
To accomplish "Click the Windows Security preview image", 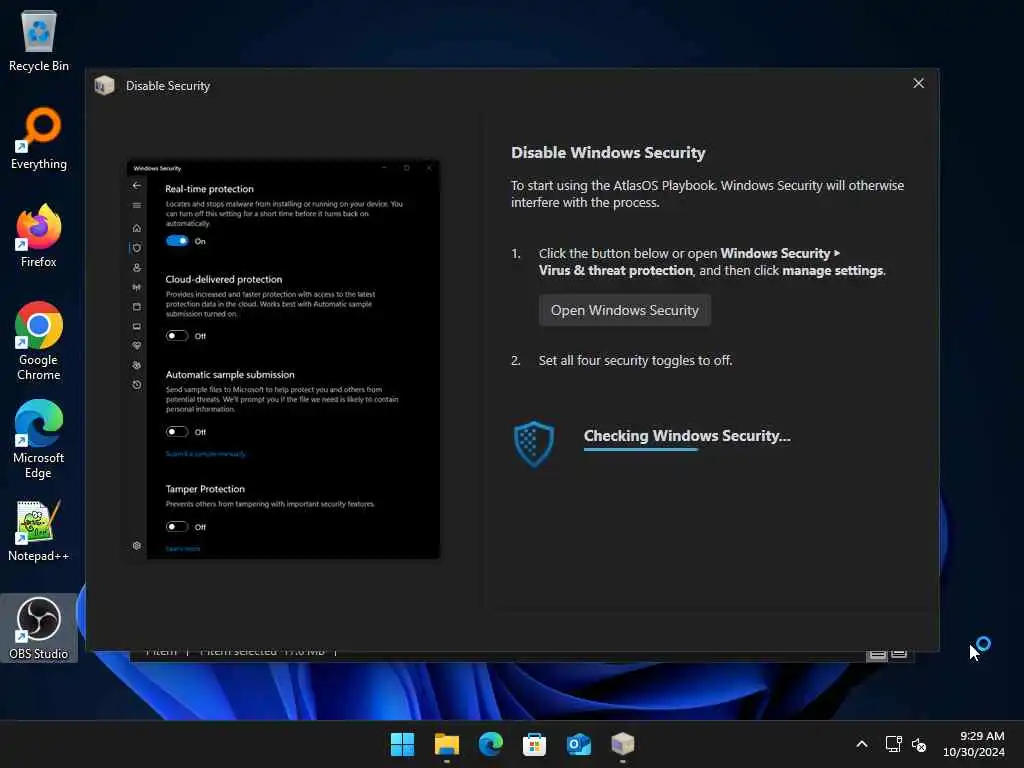I will 283,359.
